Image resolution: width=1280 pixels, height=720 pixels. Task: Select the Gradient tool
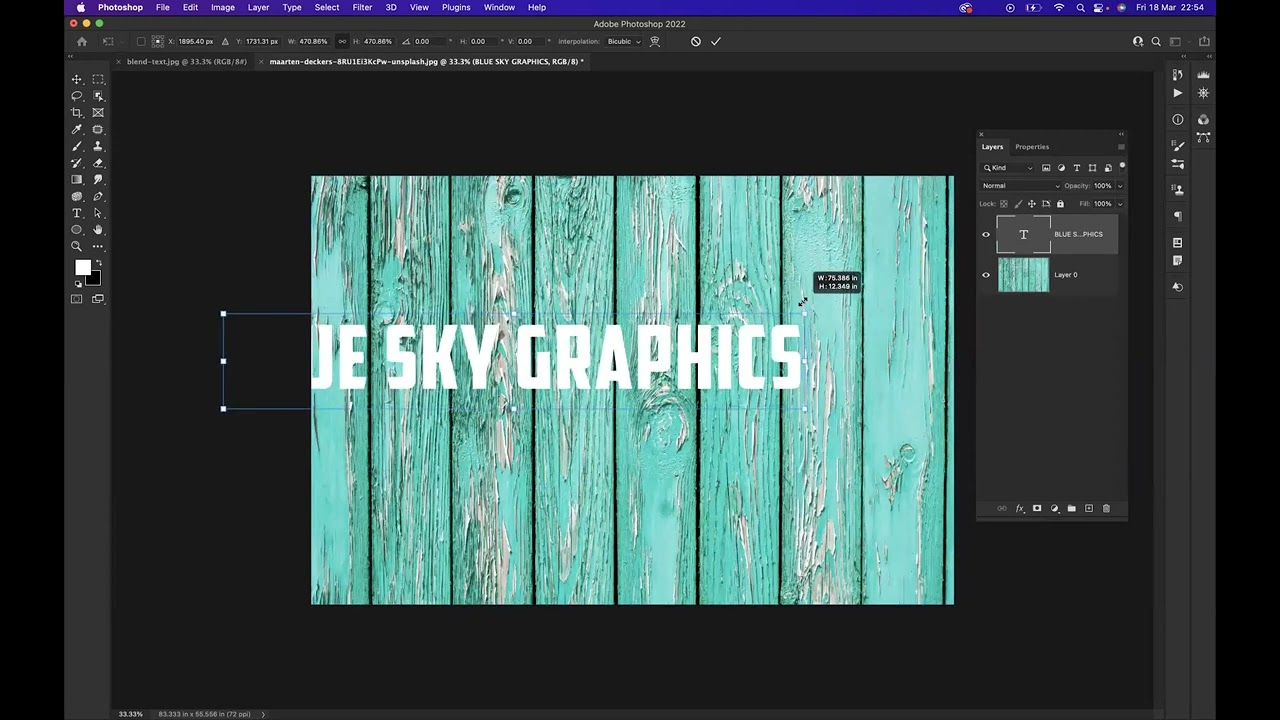pyautogui.click(x=77, y=180)
